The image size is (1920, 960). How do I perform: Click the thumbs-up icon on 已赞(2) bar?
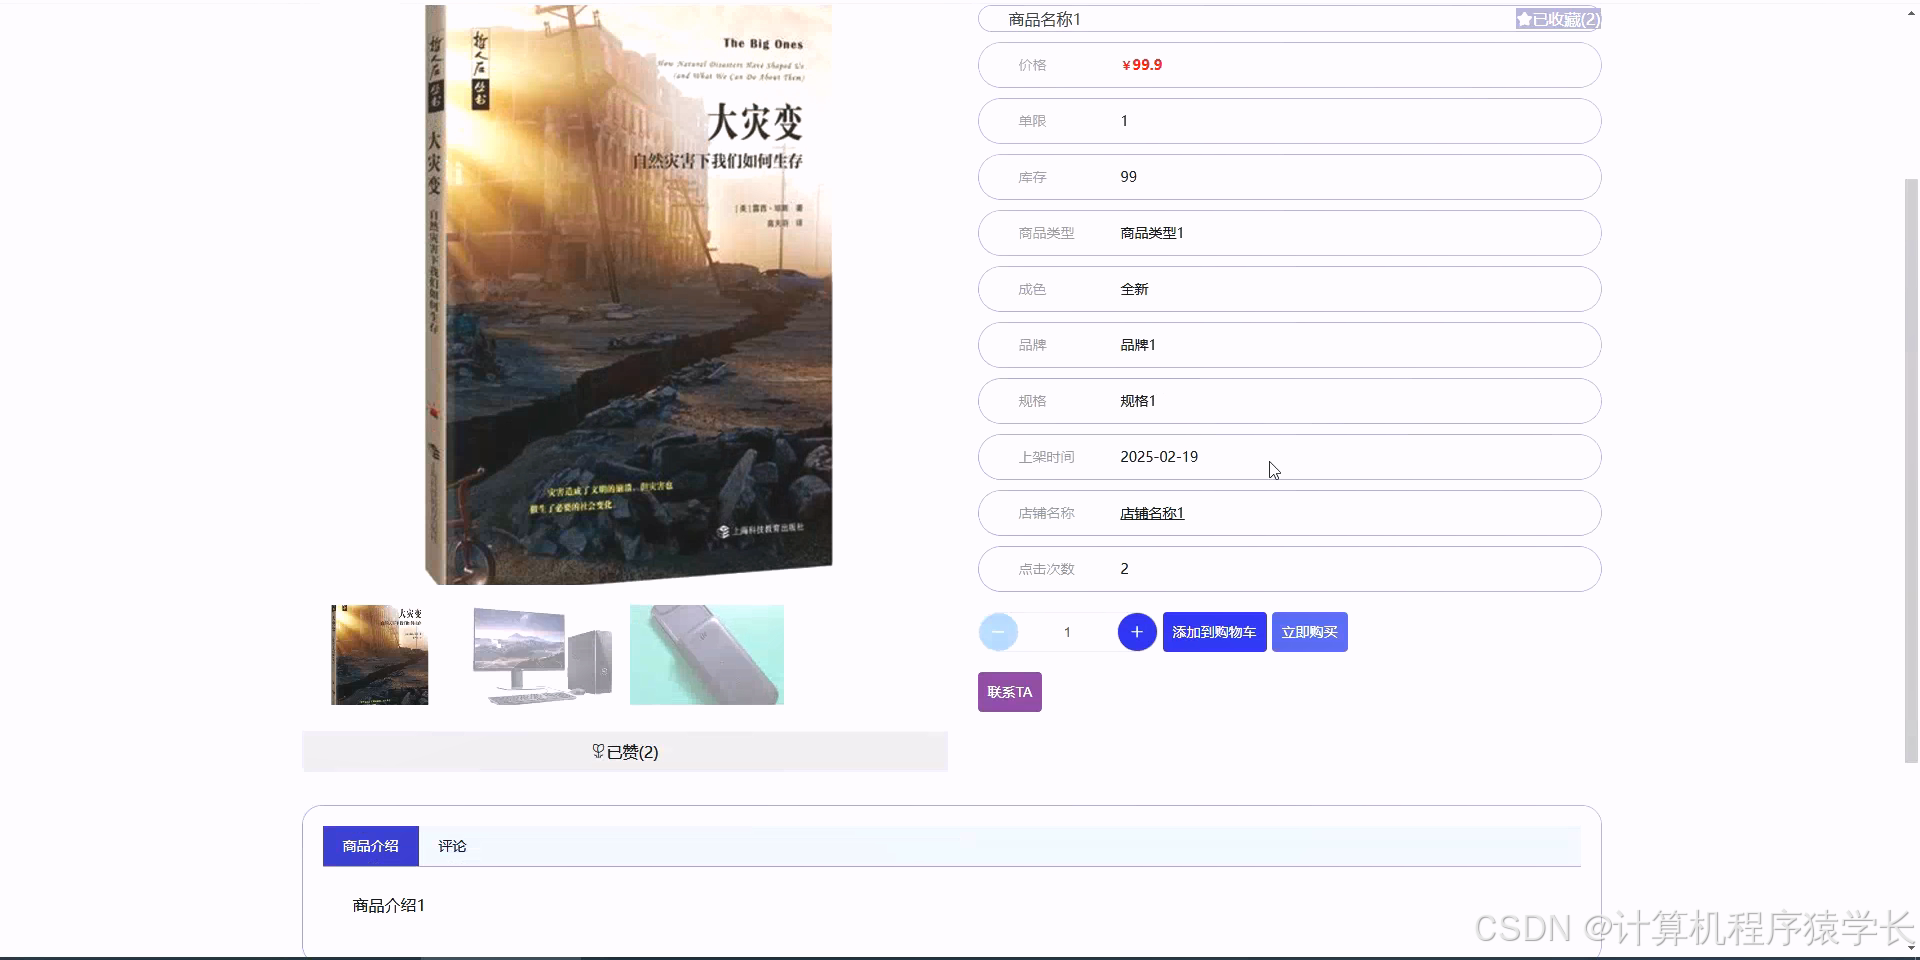597,751
